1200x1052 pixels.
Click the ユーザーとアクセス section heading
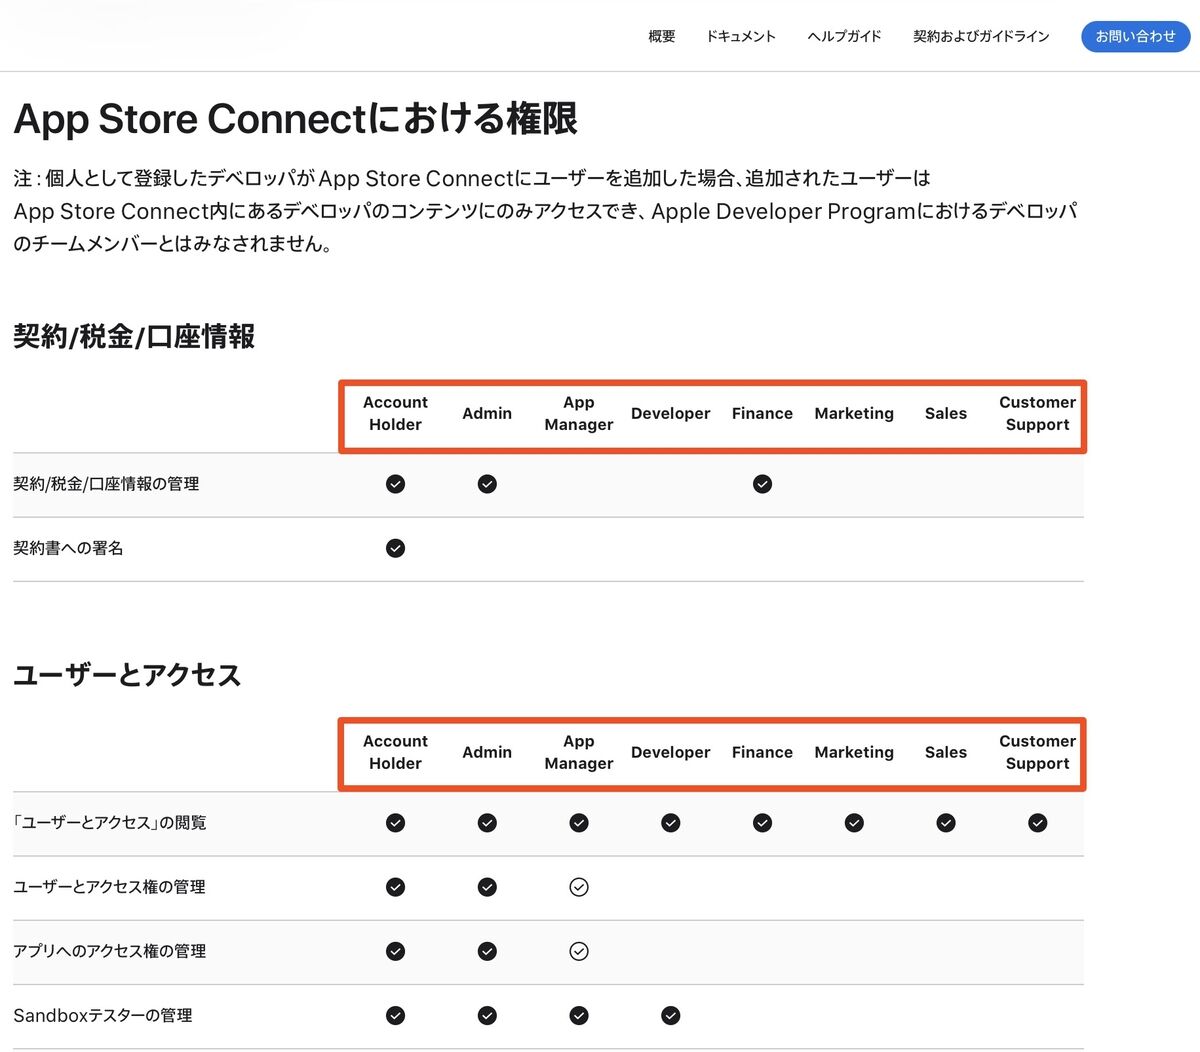point(127,675)
